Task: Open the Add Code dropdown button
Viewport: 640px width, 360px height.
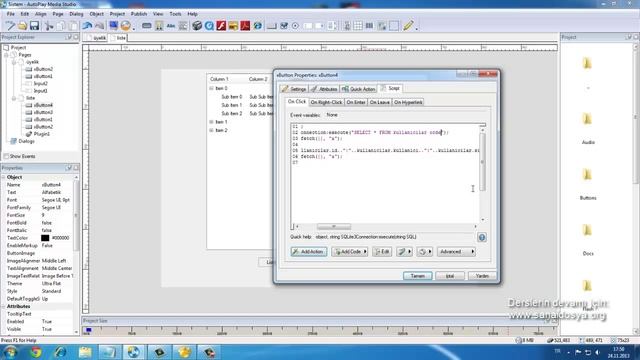Action: click(350, 252)
